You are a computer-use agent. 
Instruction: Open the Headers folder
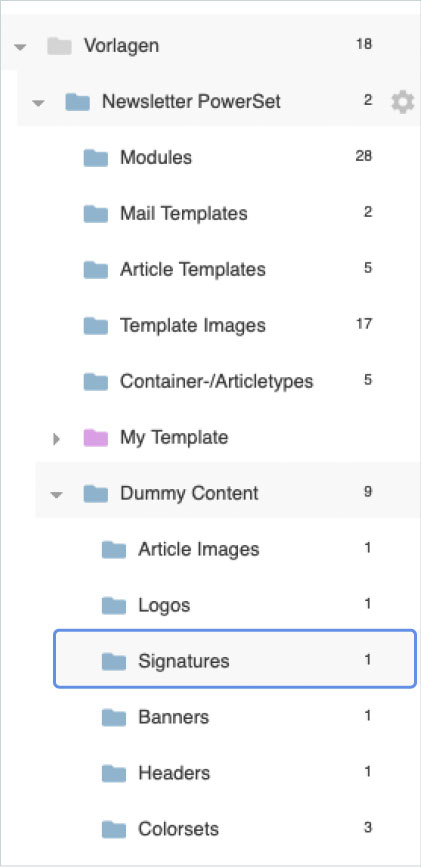coord(235,772)
